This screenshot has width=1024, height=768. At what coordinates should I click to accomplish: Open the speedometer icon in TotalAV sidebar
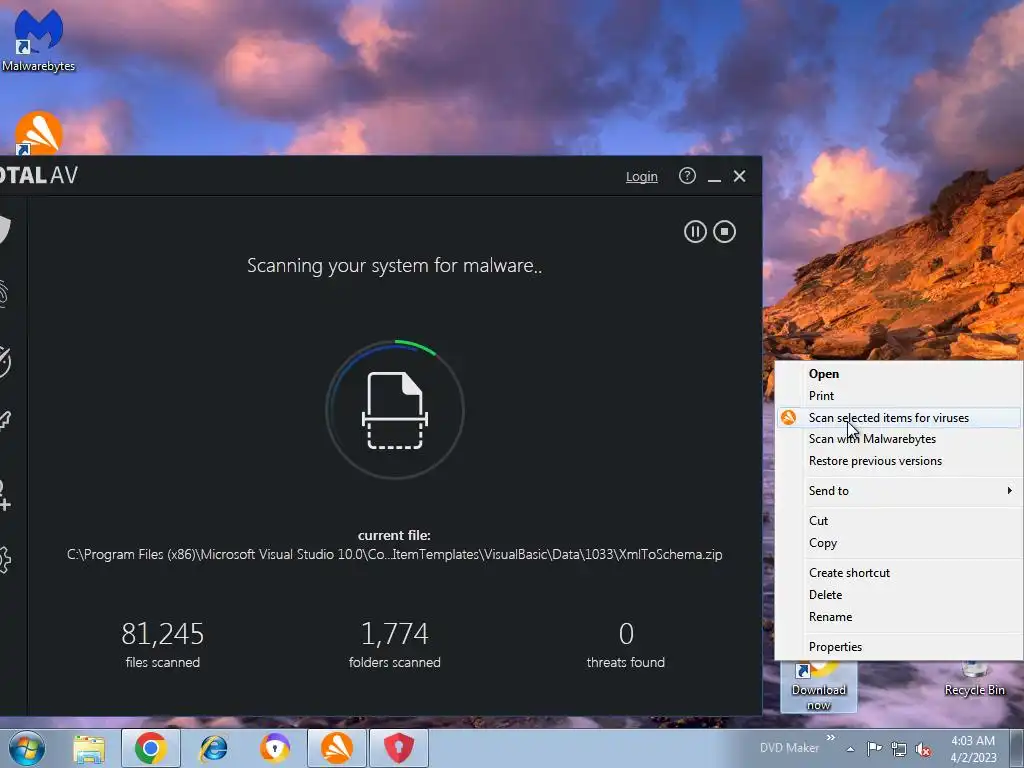[4, 361]
